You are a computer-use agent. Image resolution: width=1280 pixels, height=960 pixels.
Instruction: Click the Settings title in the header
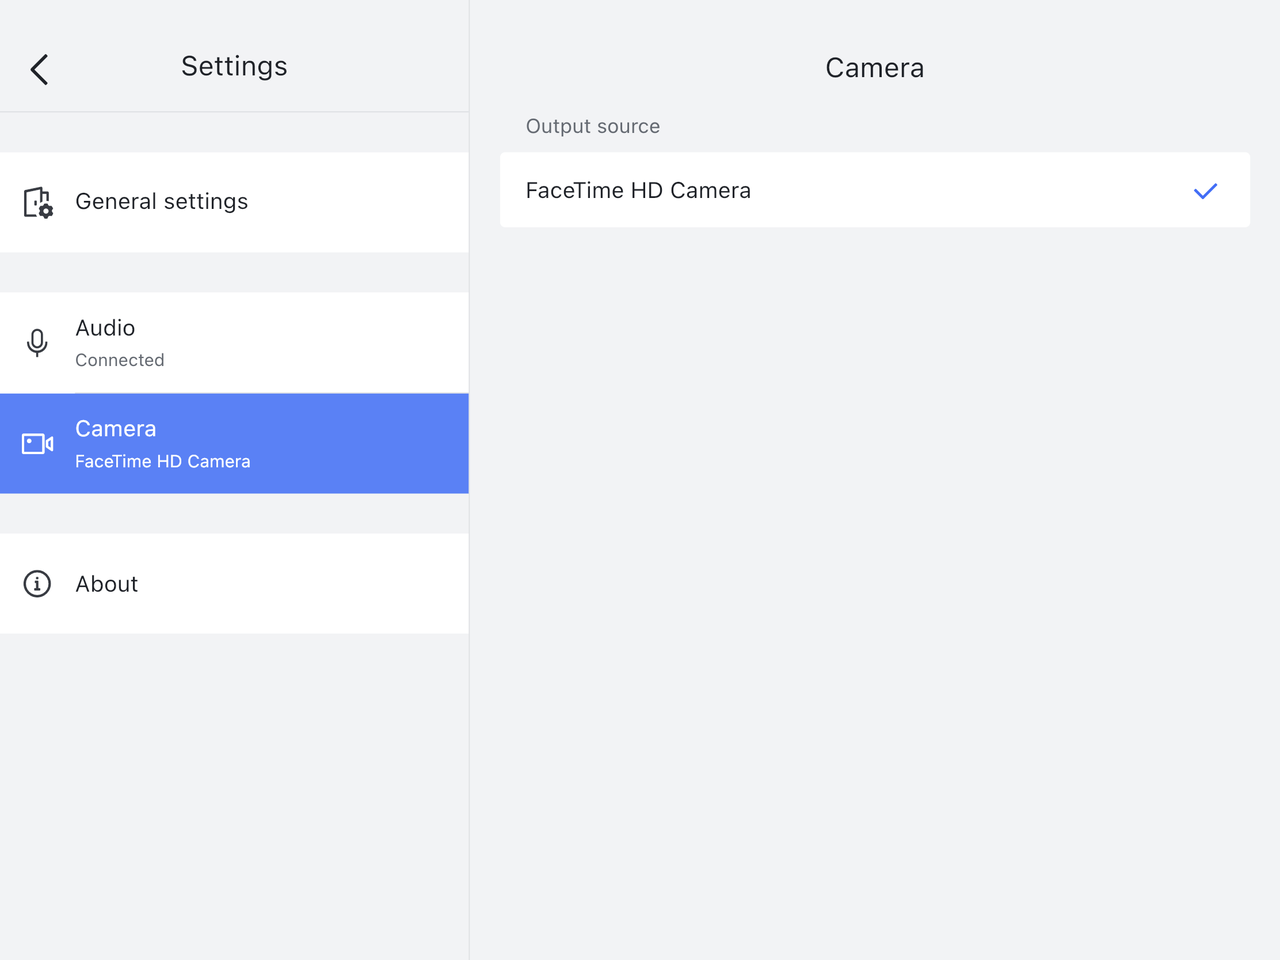[x=234, y=66]
